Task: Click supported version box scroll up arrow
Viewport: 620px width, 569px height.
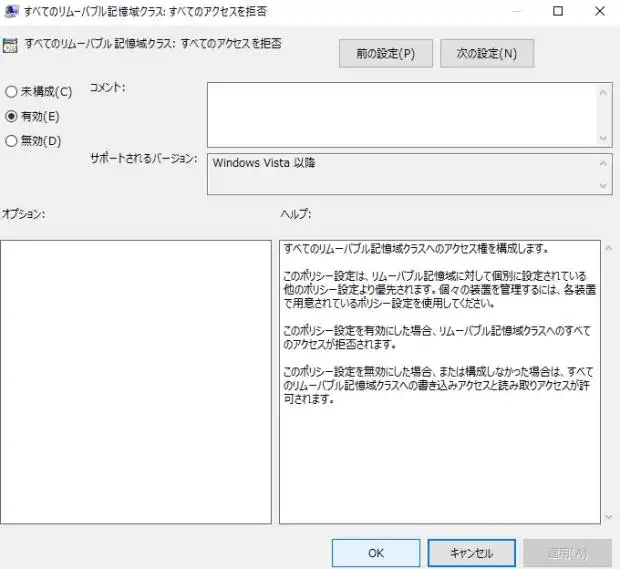Action: 603,163
